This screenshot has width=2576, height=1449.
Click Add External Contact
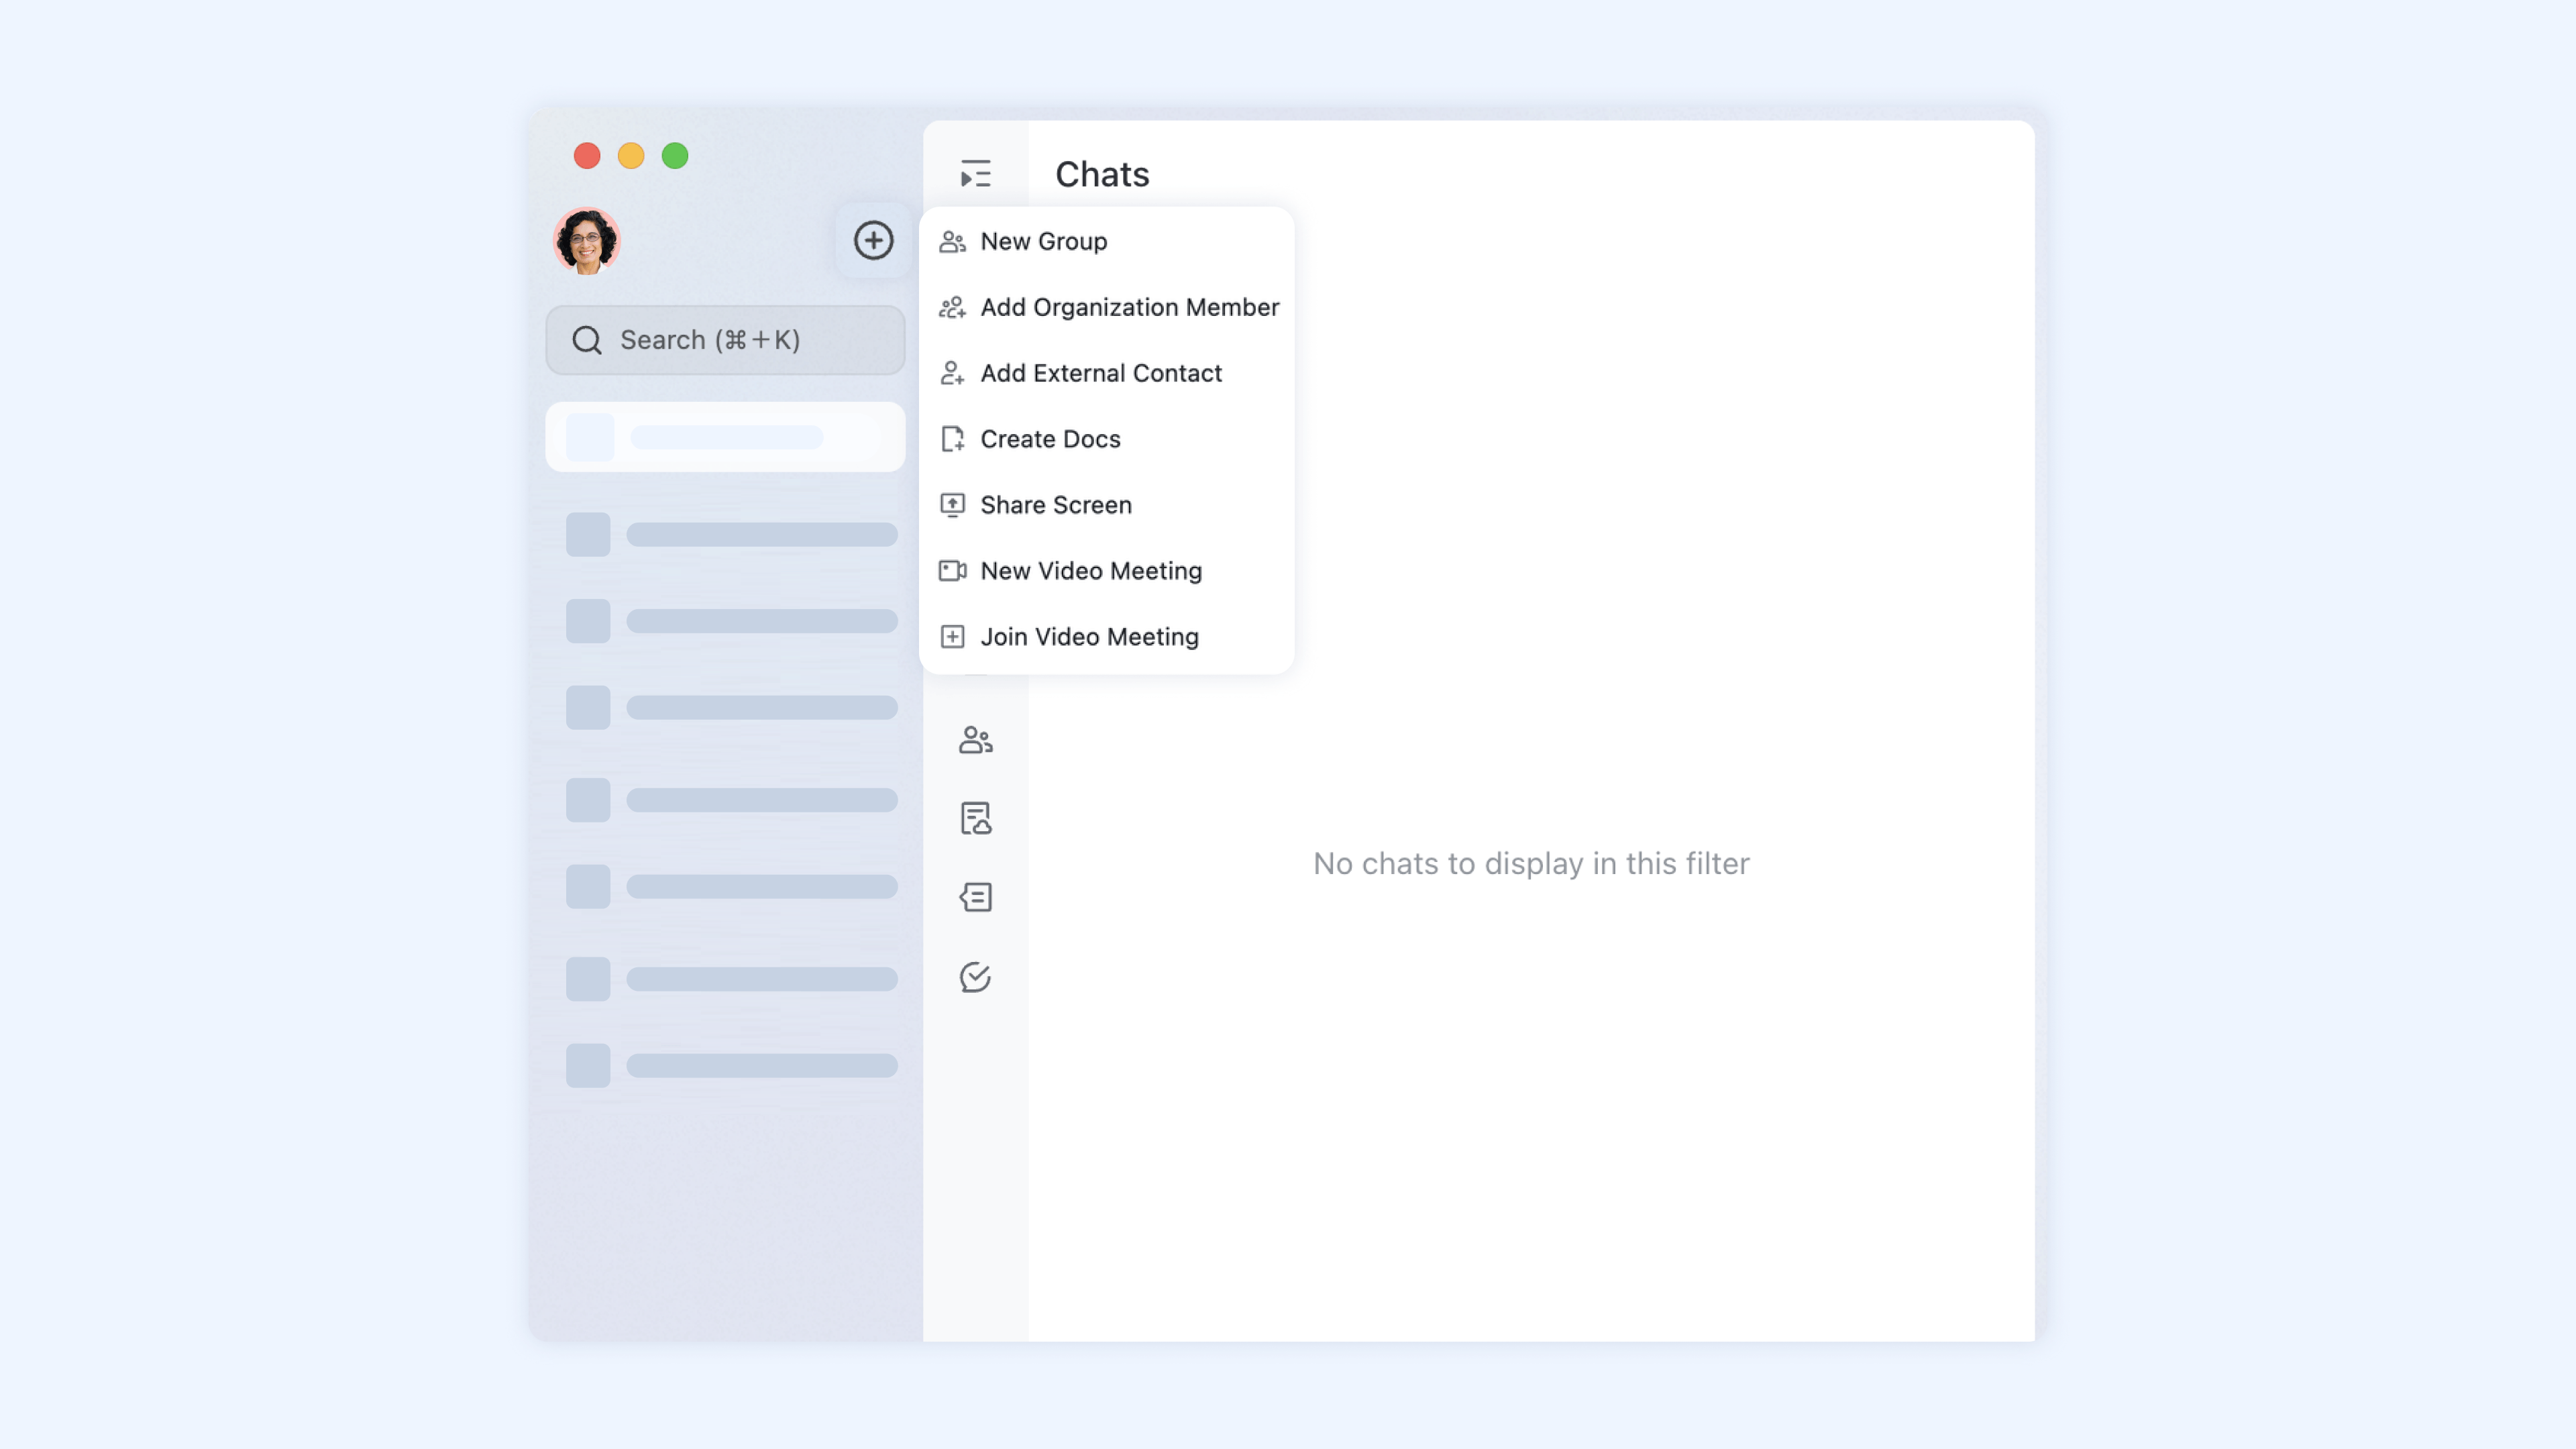[1101, 373]
